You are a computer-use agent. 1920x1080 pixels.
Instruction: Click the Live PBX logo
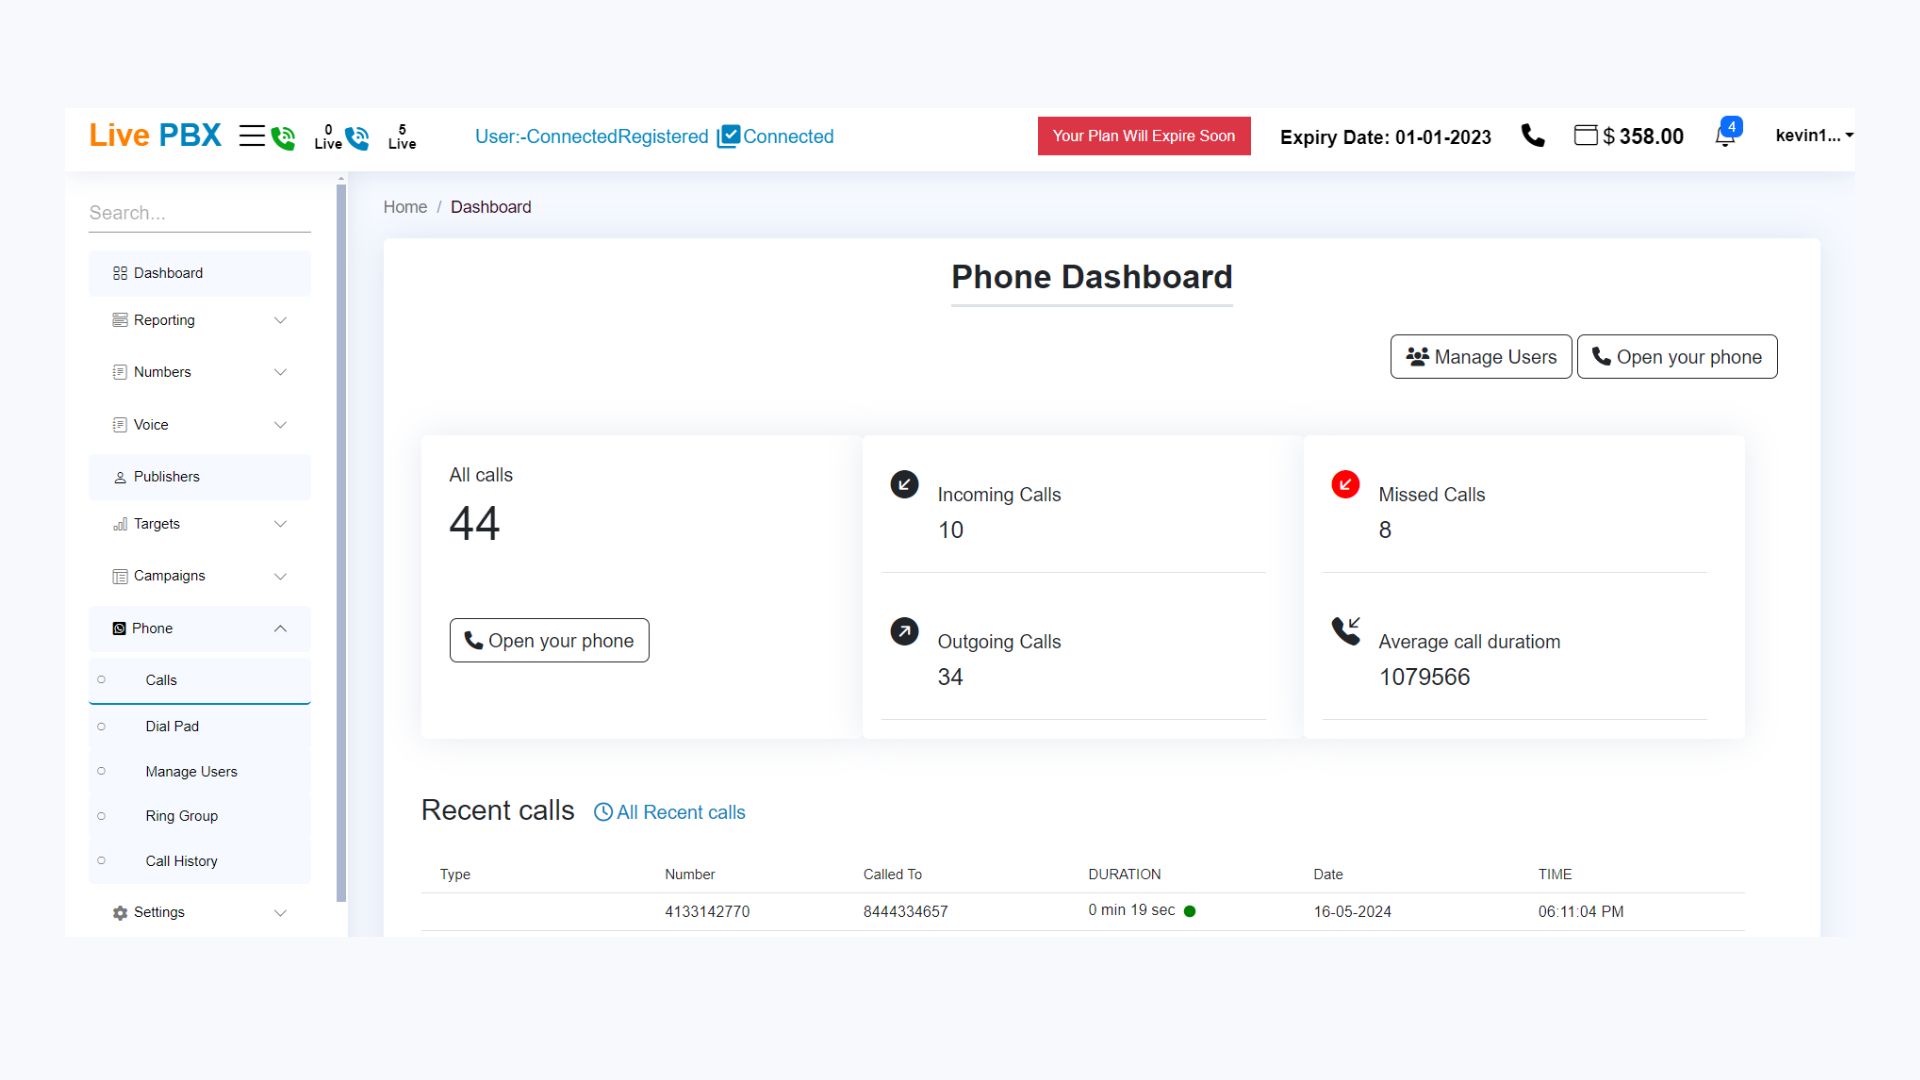(155, 135)
